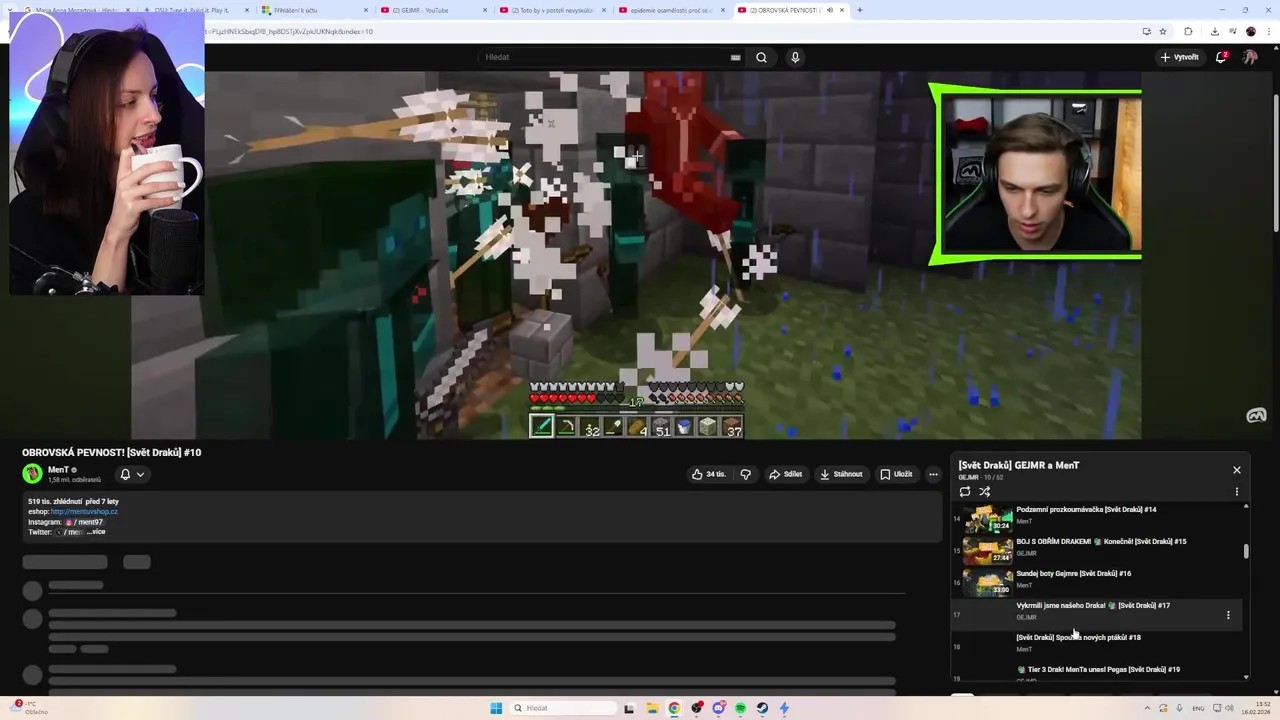Screen dimensions: 1280x720
Task: Switch to Toto by v posteli tab
Action: tap(552, 10)
